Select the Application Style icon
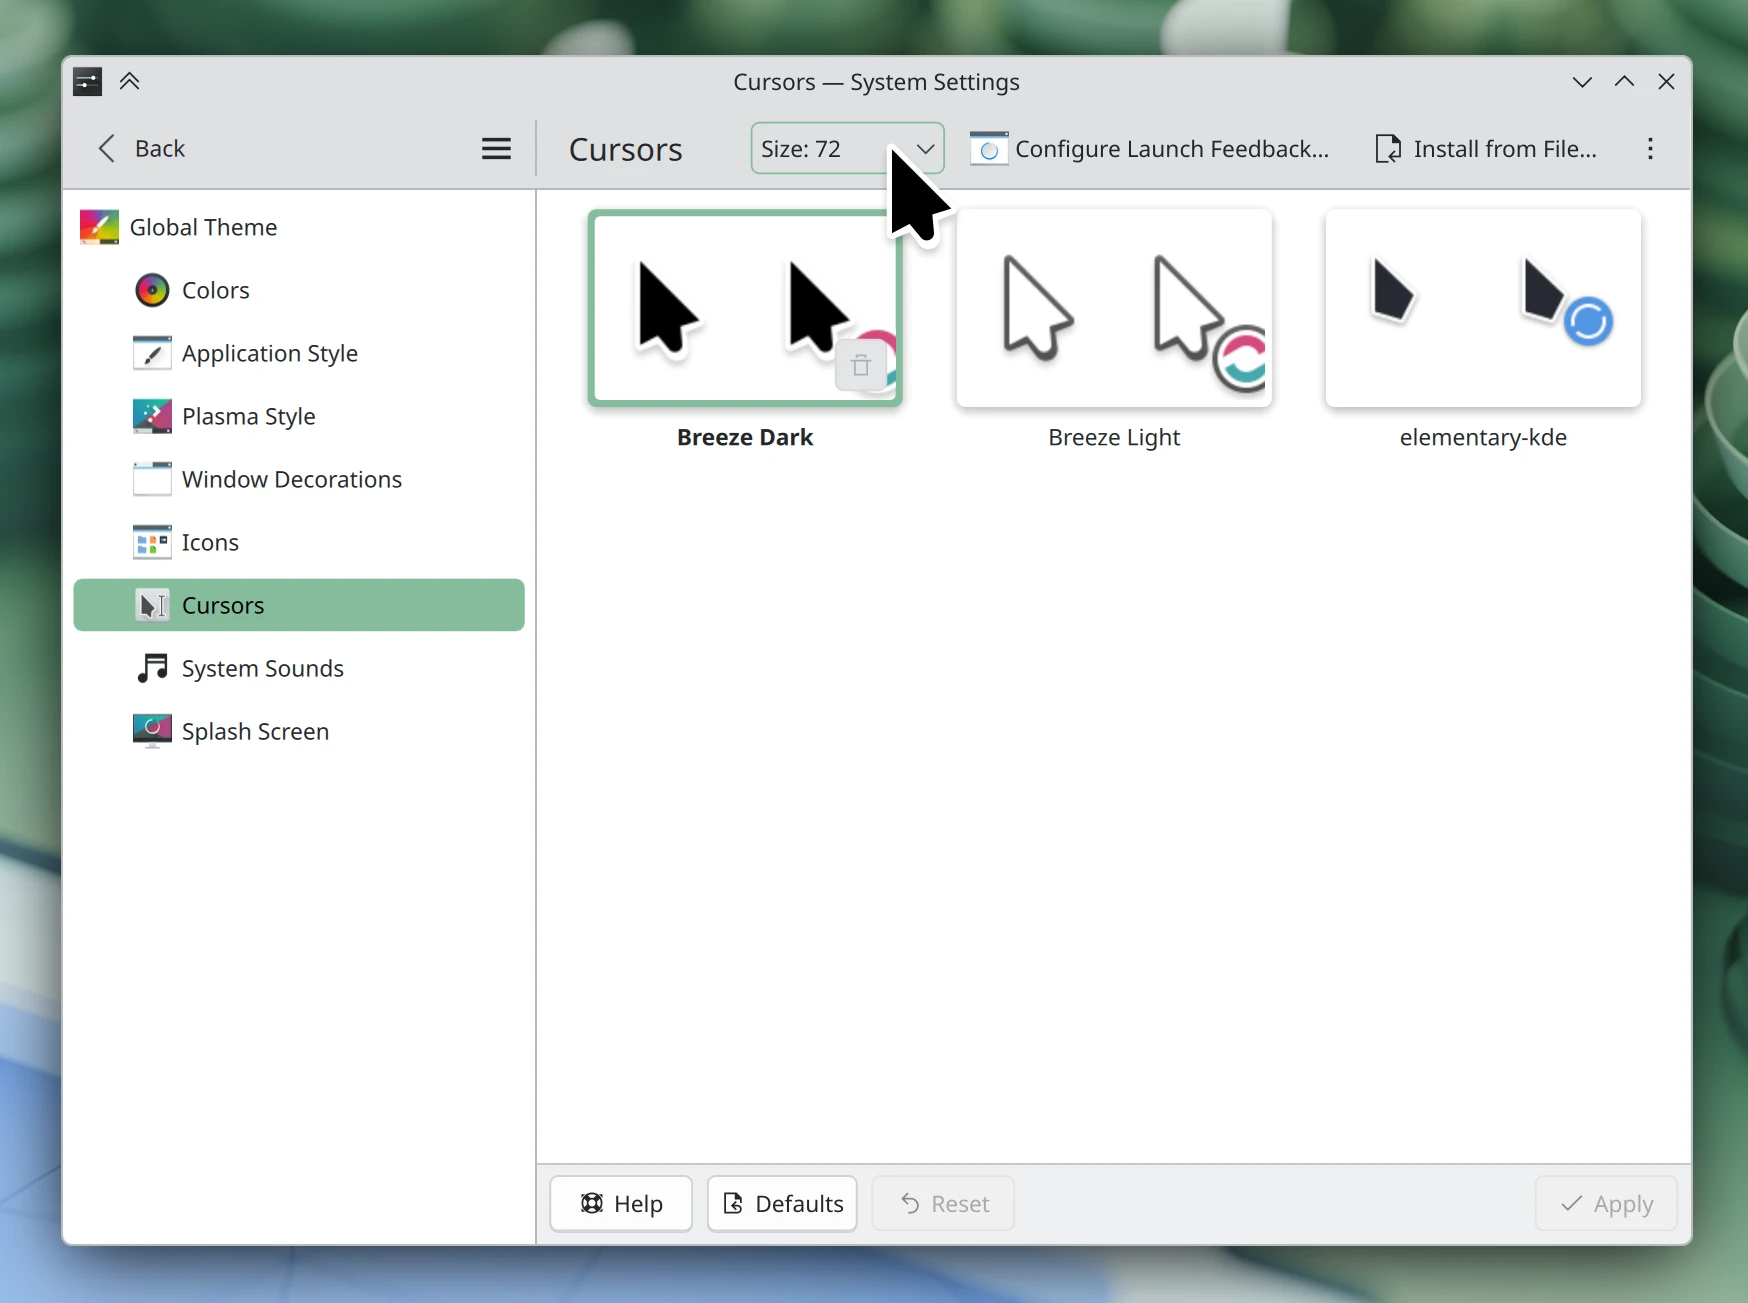The height and width of the screenshot is (1303, 1748). tap(152, 353)
